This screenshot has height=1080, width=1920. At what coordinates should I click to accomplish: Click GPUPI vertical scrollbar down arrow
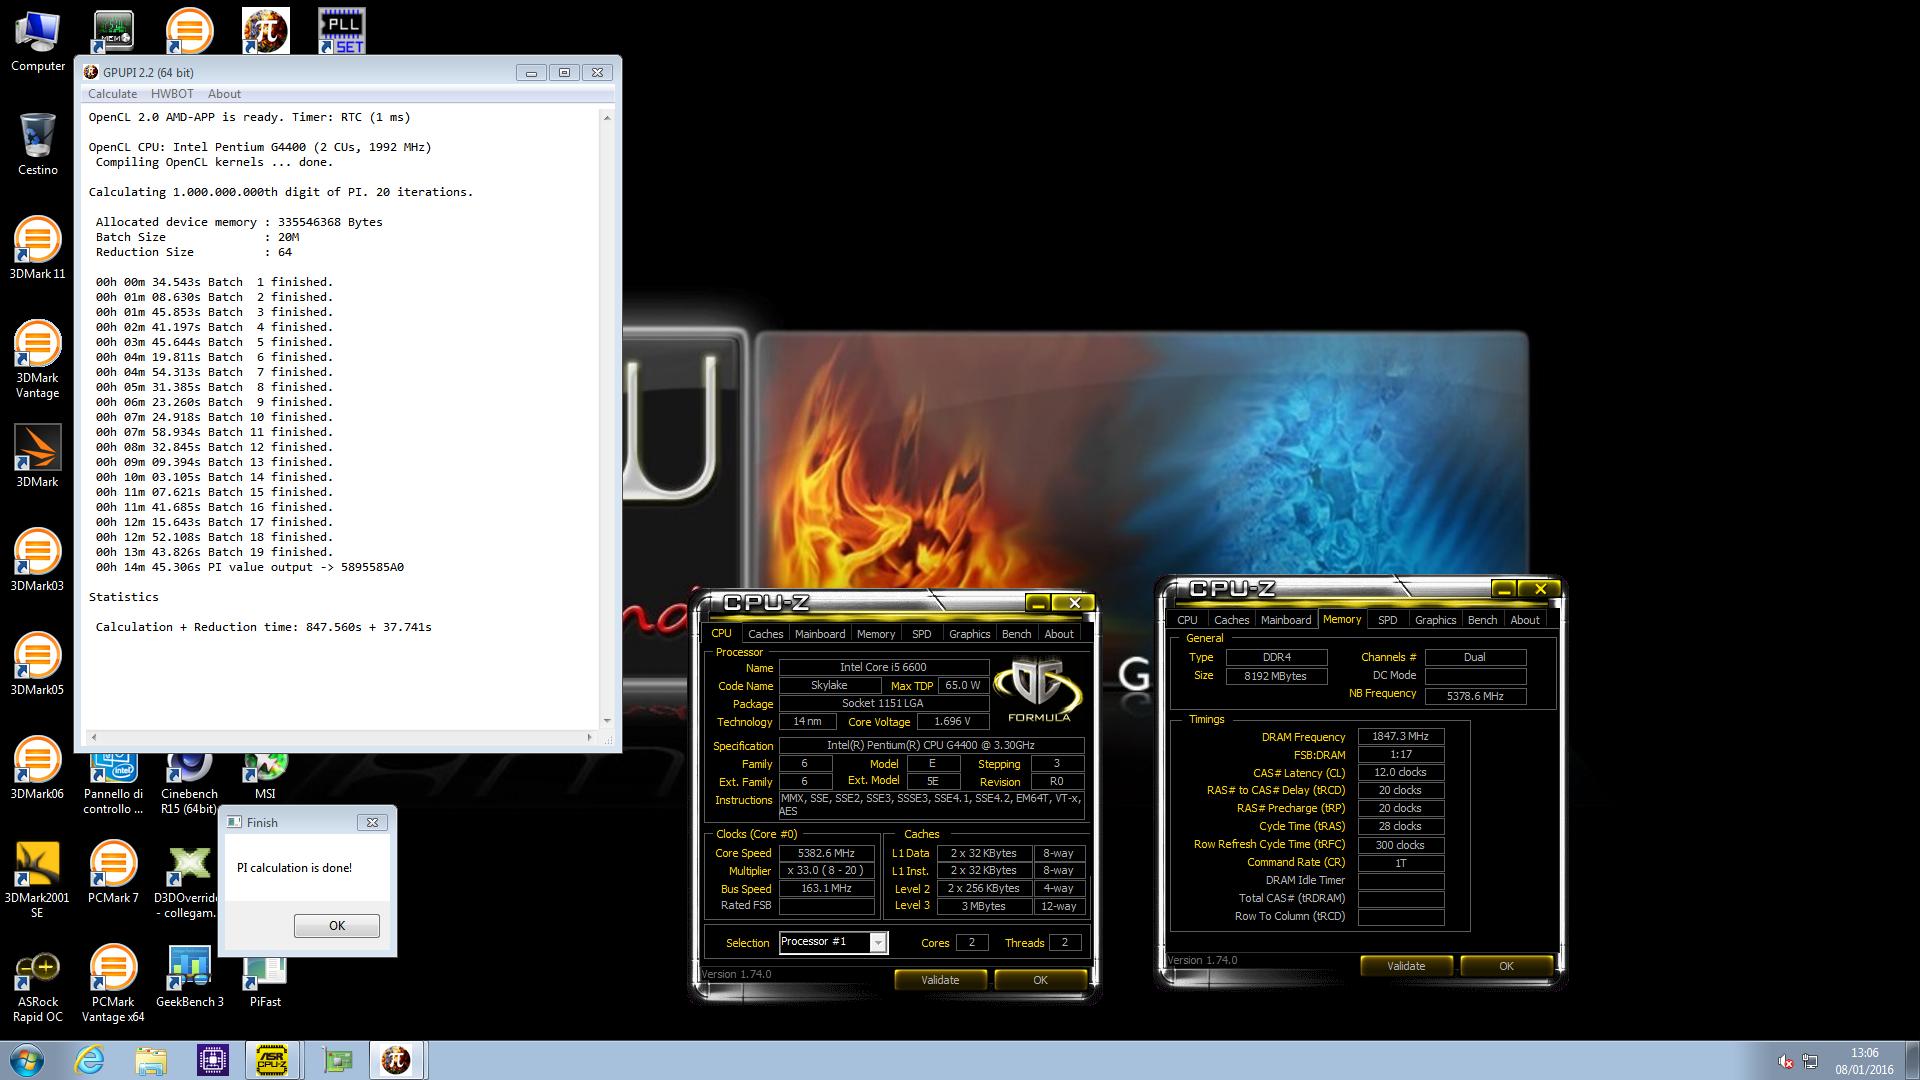[607, 720]
